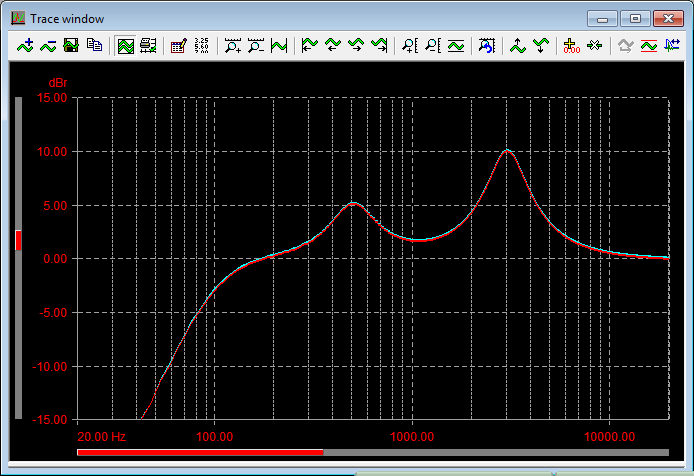Move trace down with the down-arrow icon
Viewport: 694px width, 476px height.
[540, 45]
